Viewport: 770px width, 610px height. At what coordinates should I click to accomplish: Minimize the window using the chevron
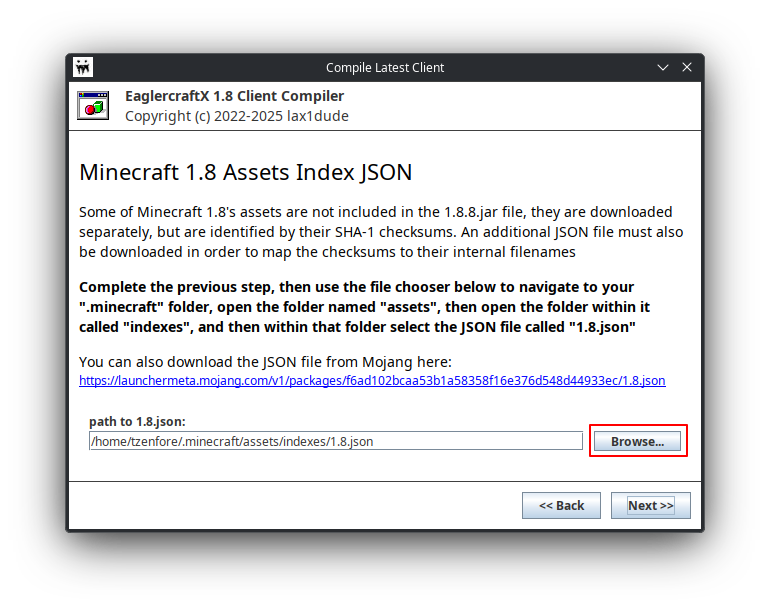point(663,67)
